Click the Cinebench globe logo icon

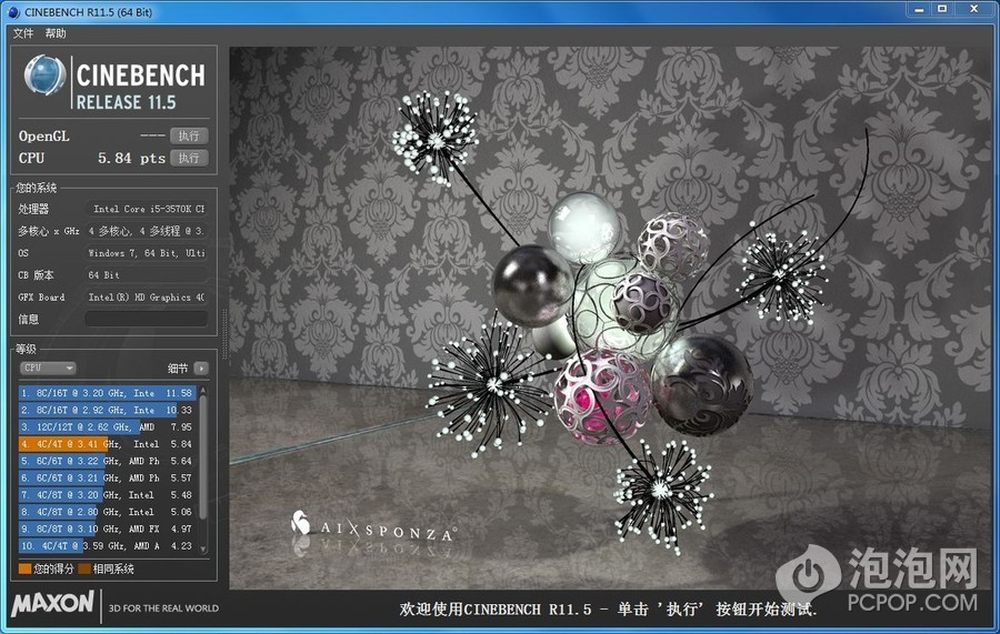point(45,75)
